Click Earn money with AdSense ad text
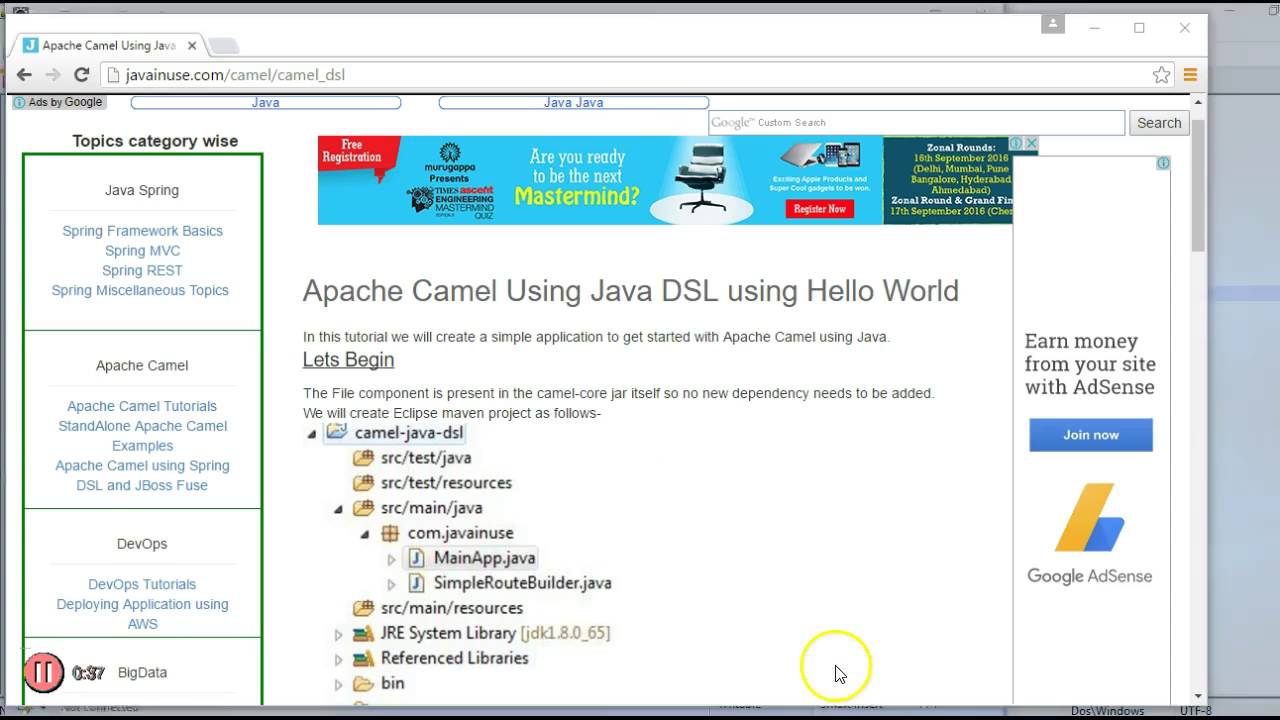Screen dimensions: 1280x720 click(x=1090, y=364)
